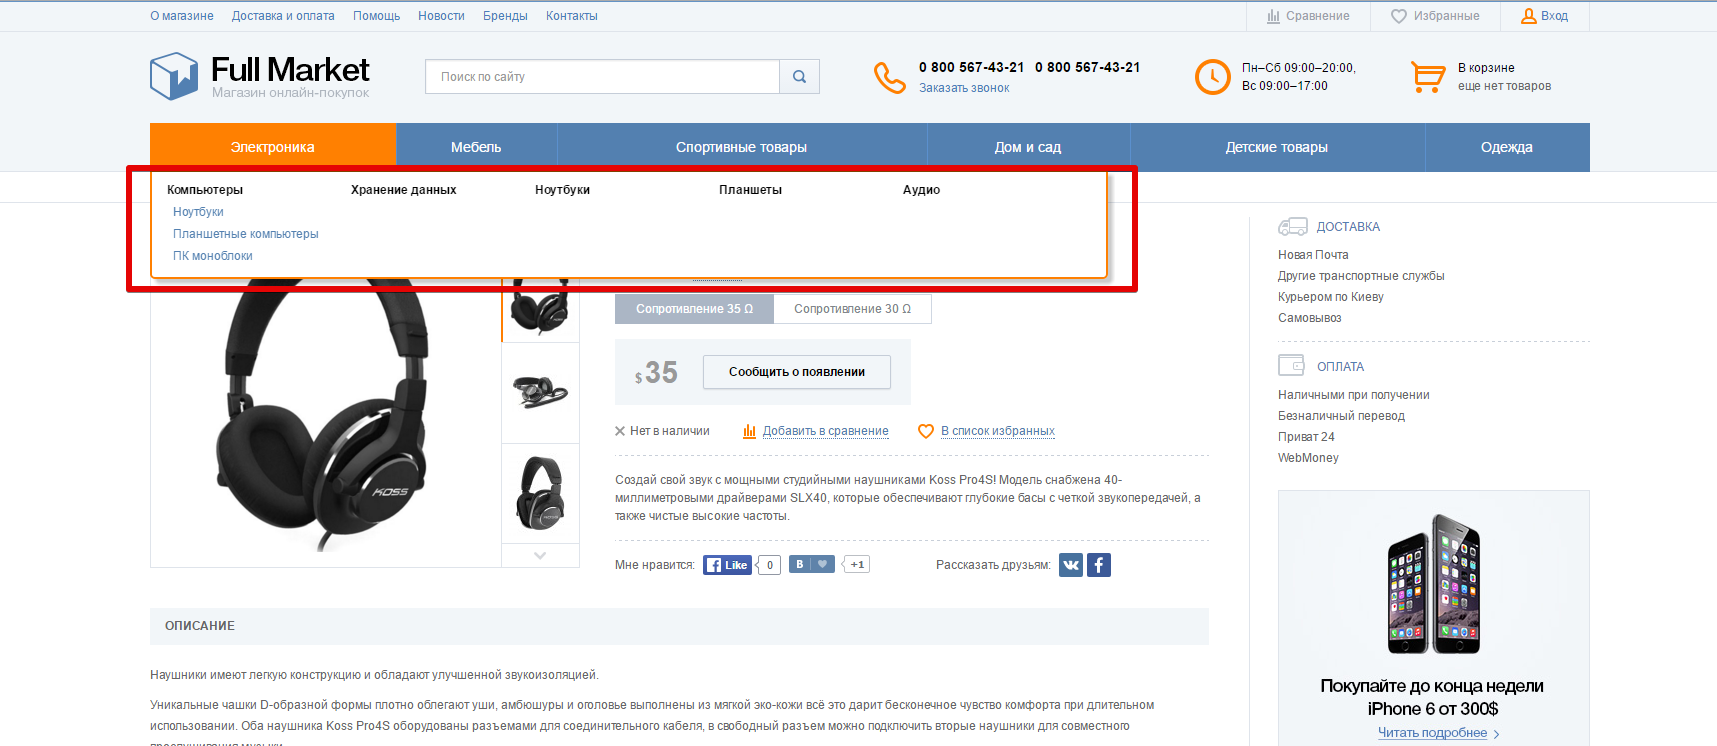Select Хранение данных in the dropdown menu
This screenshot has height=746, width=1717.
403,190
